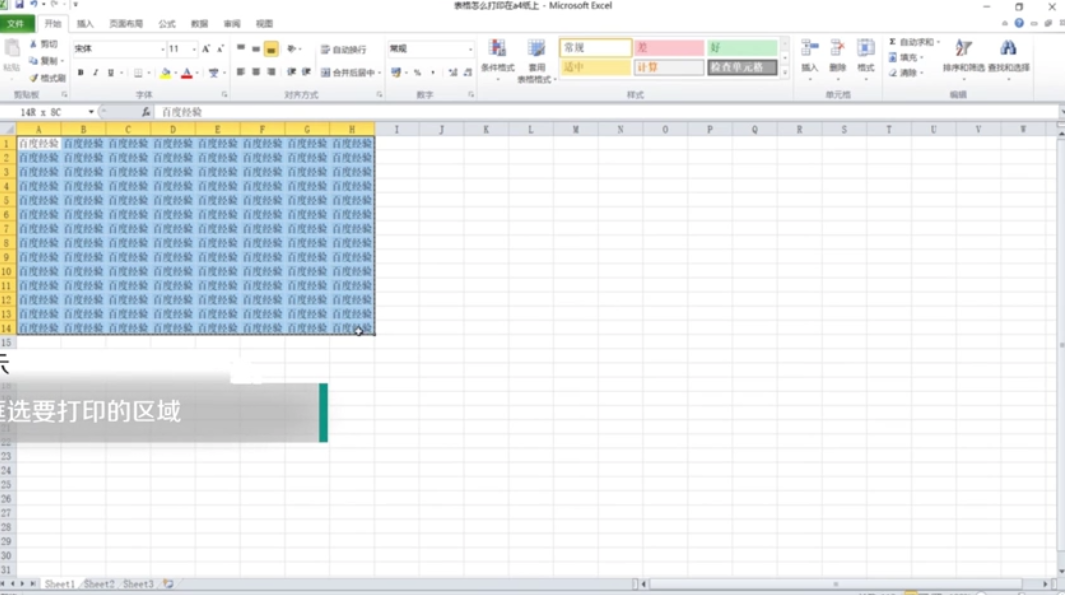Open the font size dropdown showing 11

click(x=194, y=49)
